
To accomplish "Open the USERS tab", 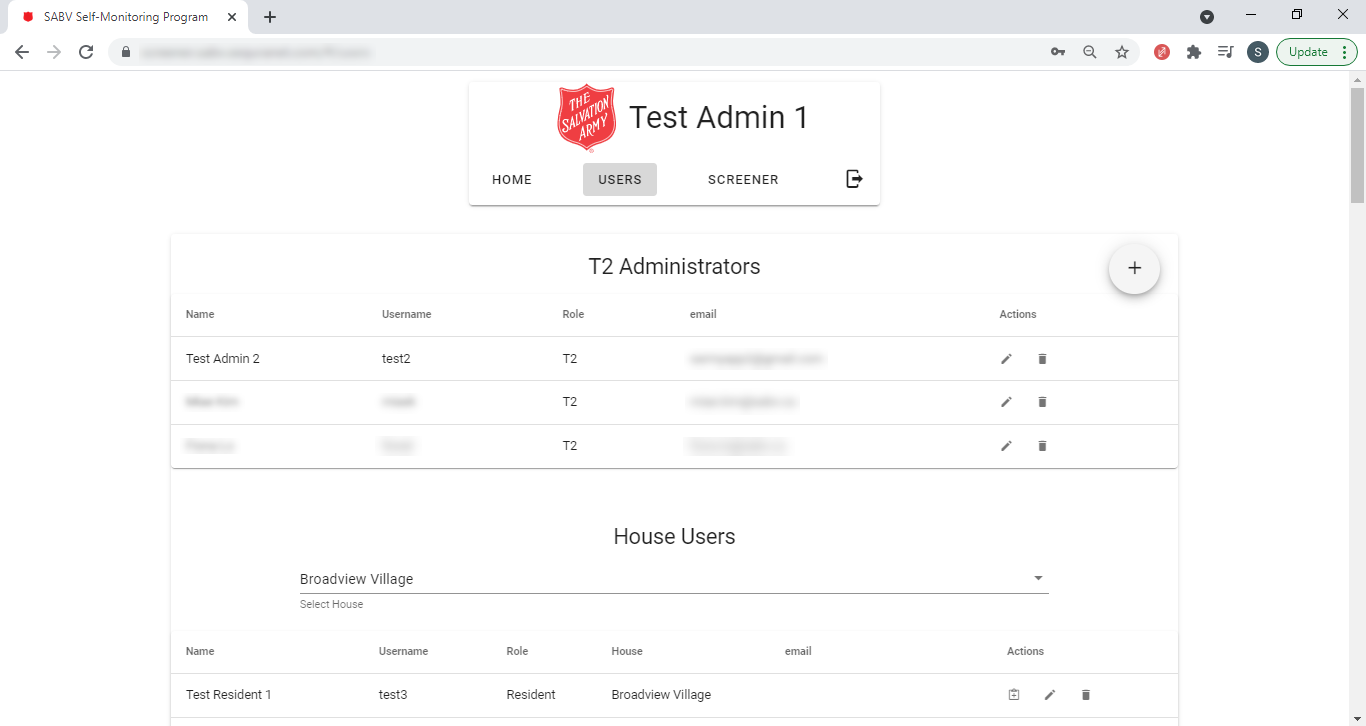I will coord(620,180).
